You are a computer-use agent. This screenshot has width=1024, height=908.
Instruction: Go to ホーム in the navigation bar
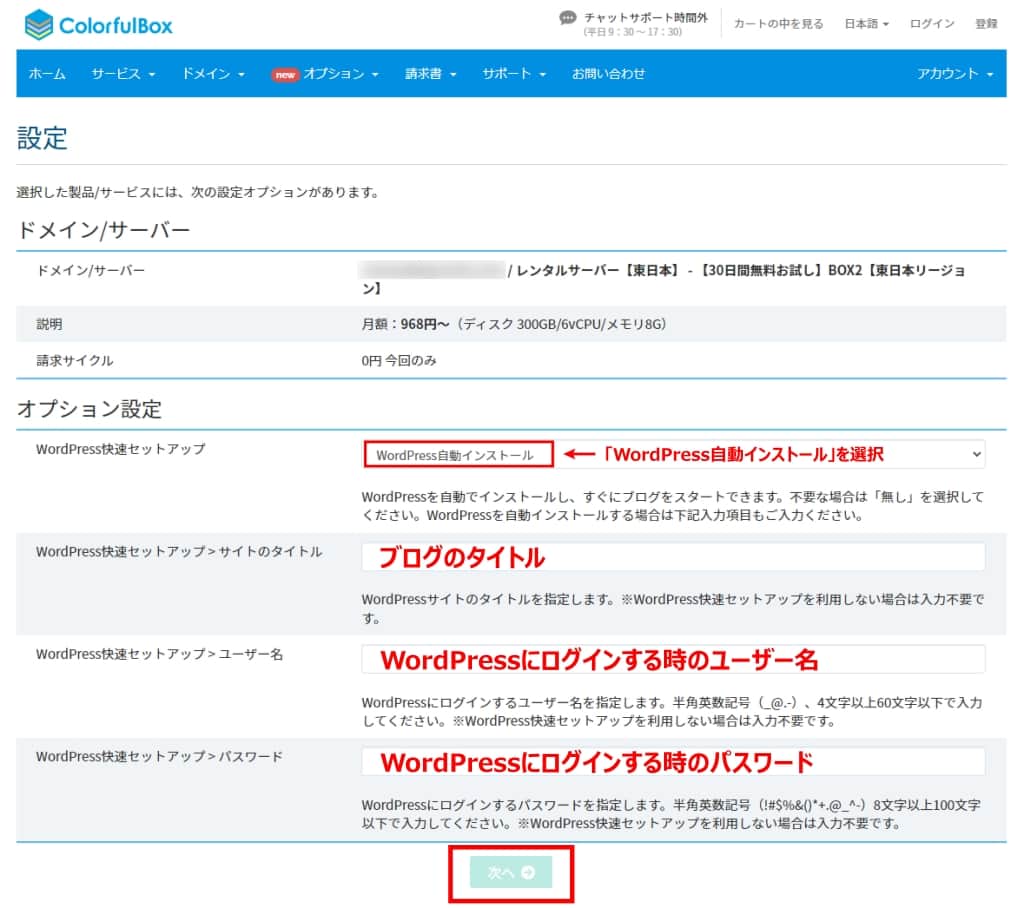click(x=47, y=74)
